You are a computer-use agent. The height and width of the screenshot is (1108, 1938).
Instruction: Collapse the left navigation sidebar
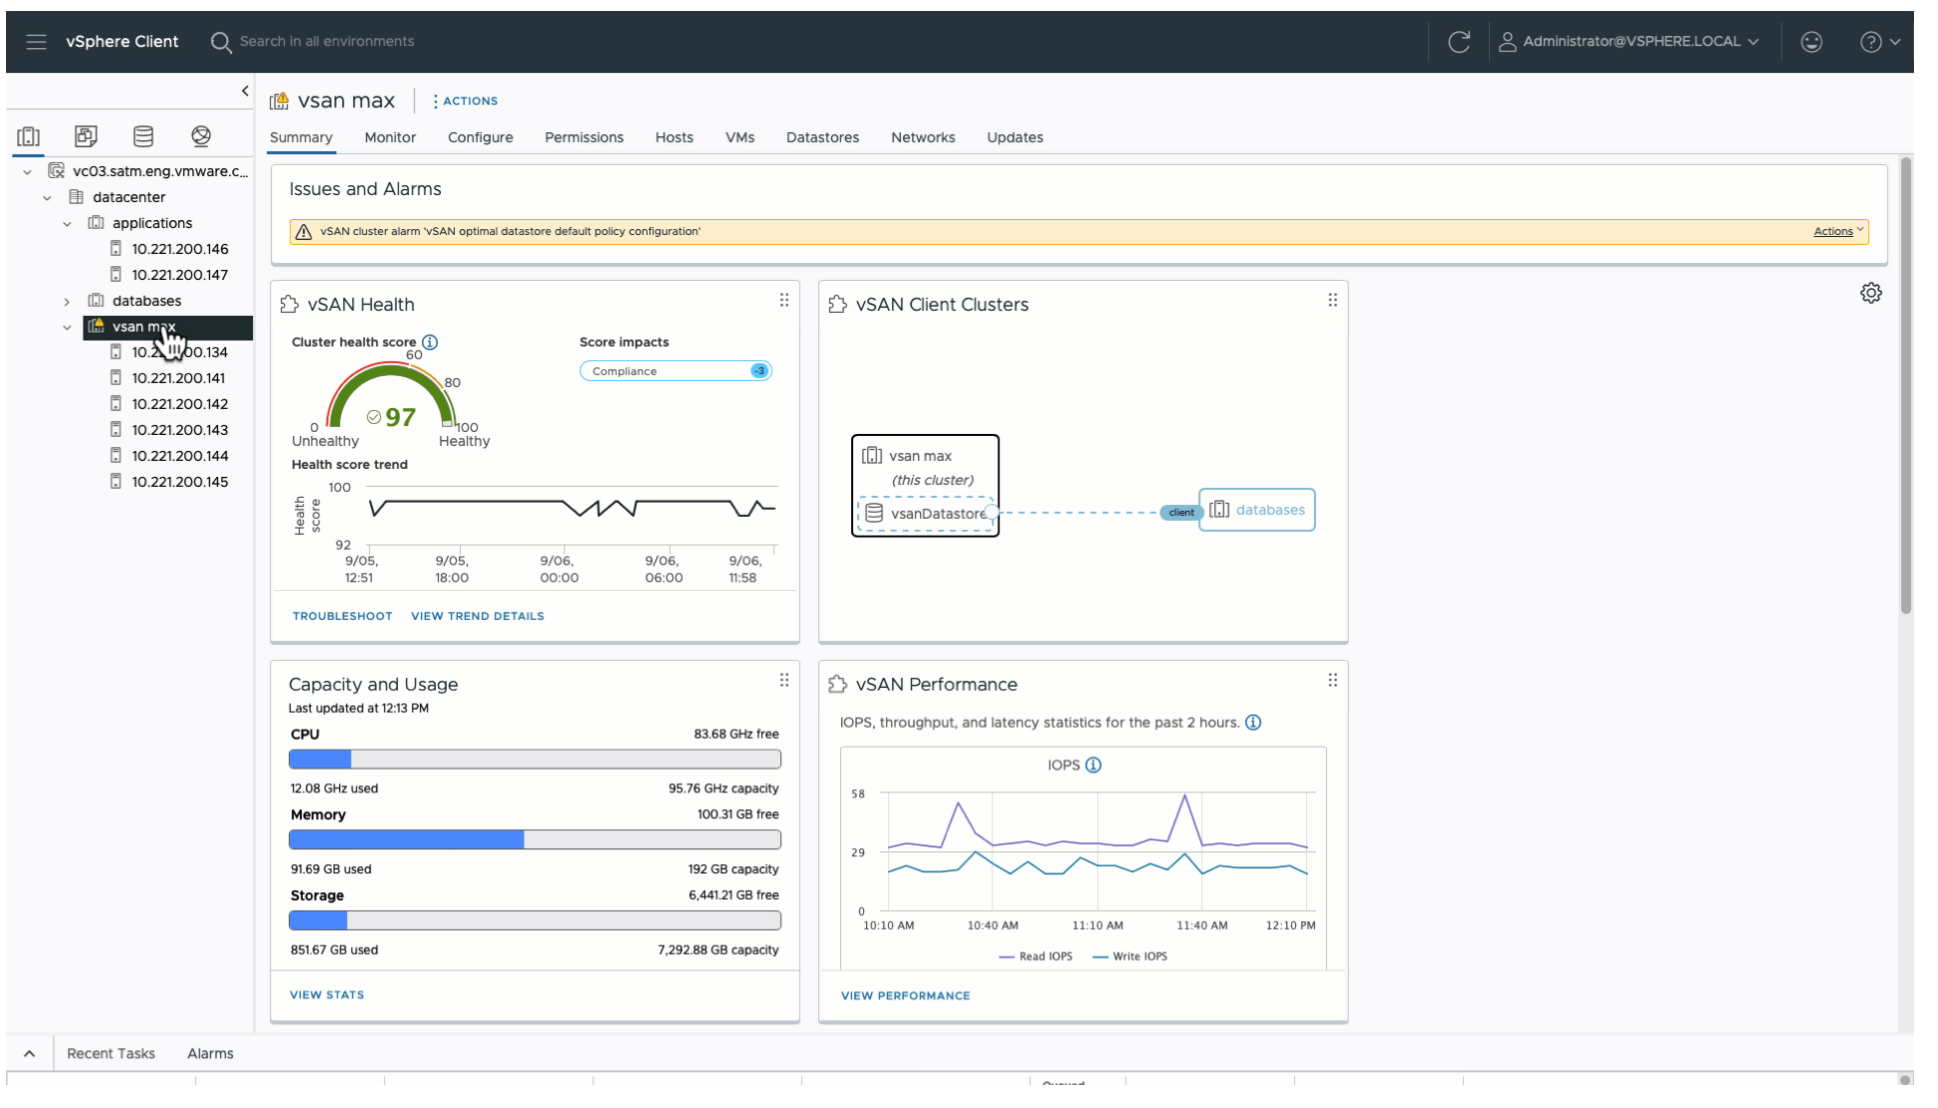click(x=245, y=91)
